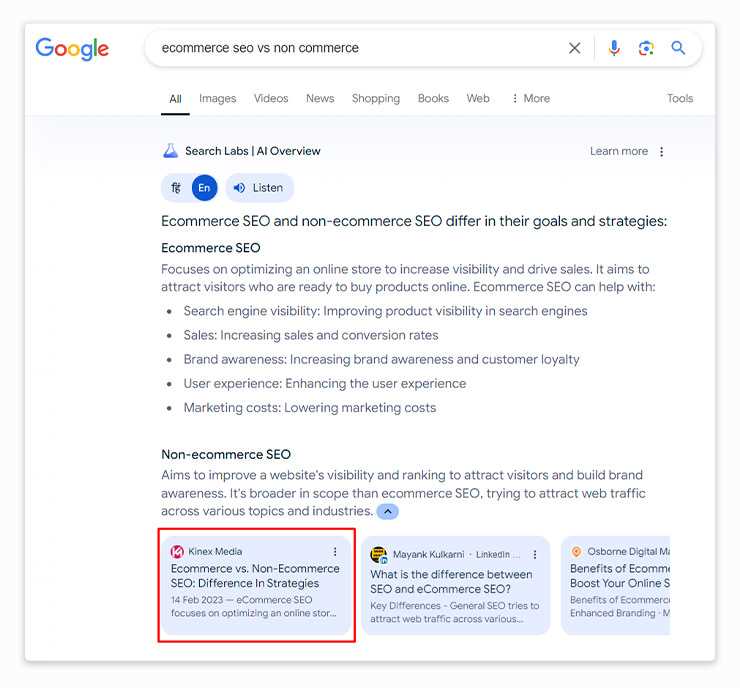Select the En language toggle

pyautogui.click(x=204, y=188)
